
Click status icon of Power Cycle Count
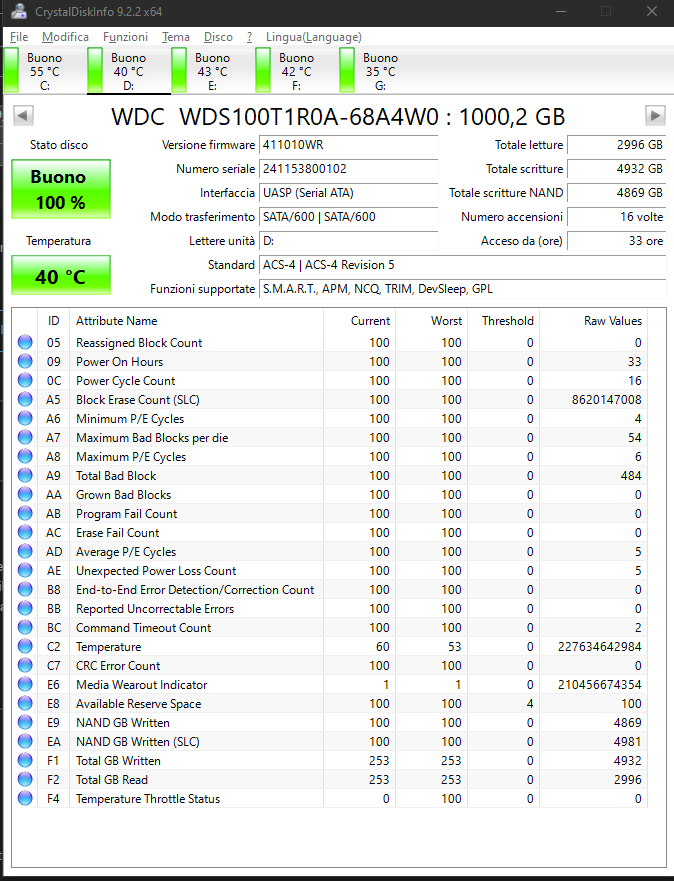[25, 380]
